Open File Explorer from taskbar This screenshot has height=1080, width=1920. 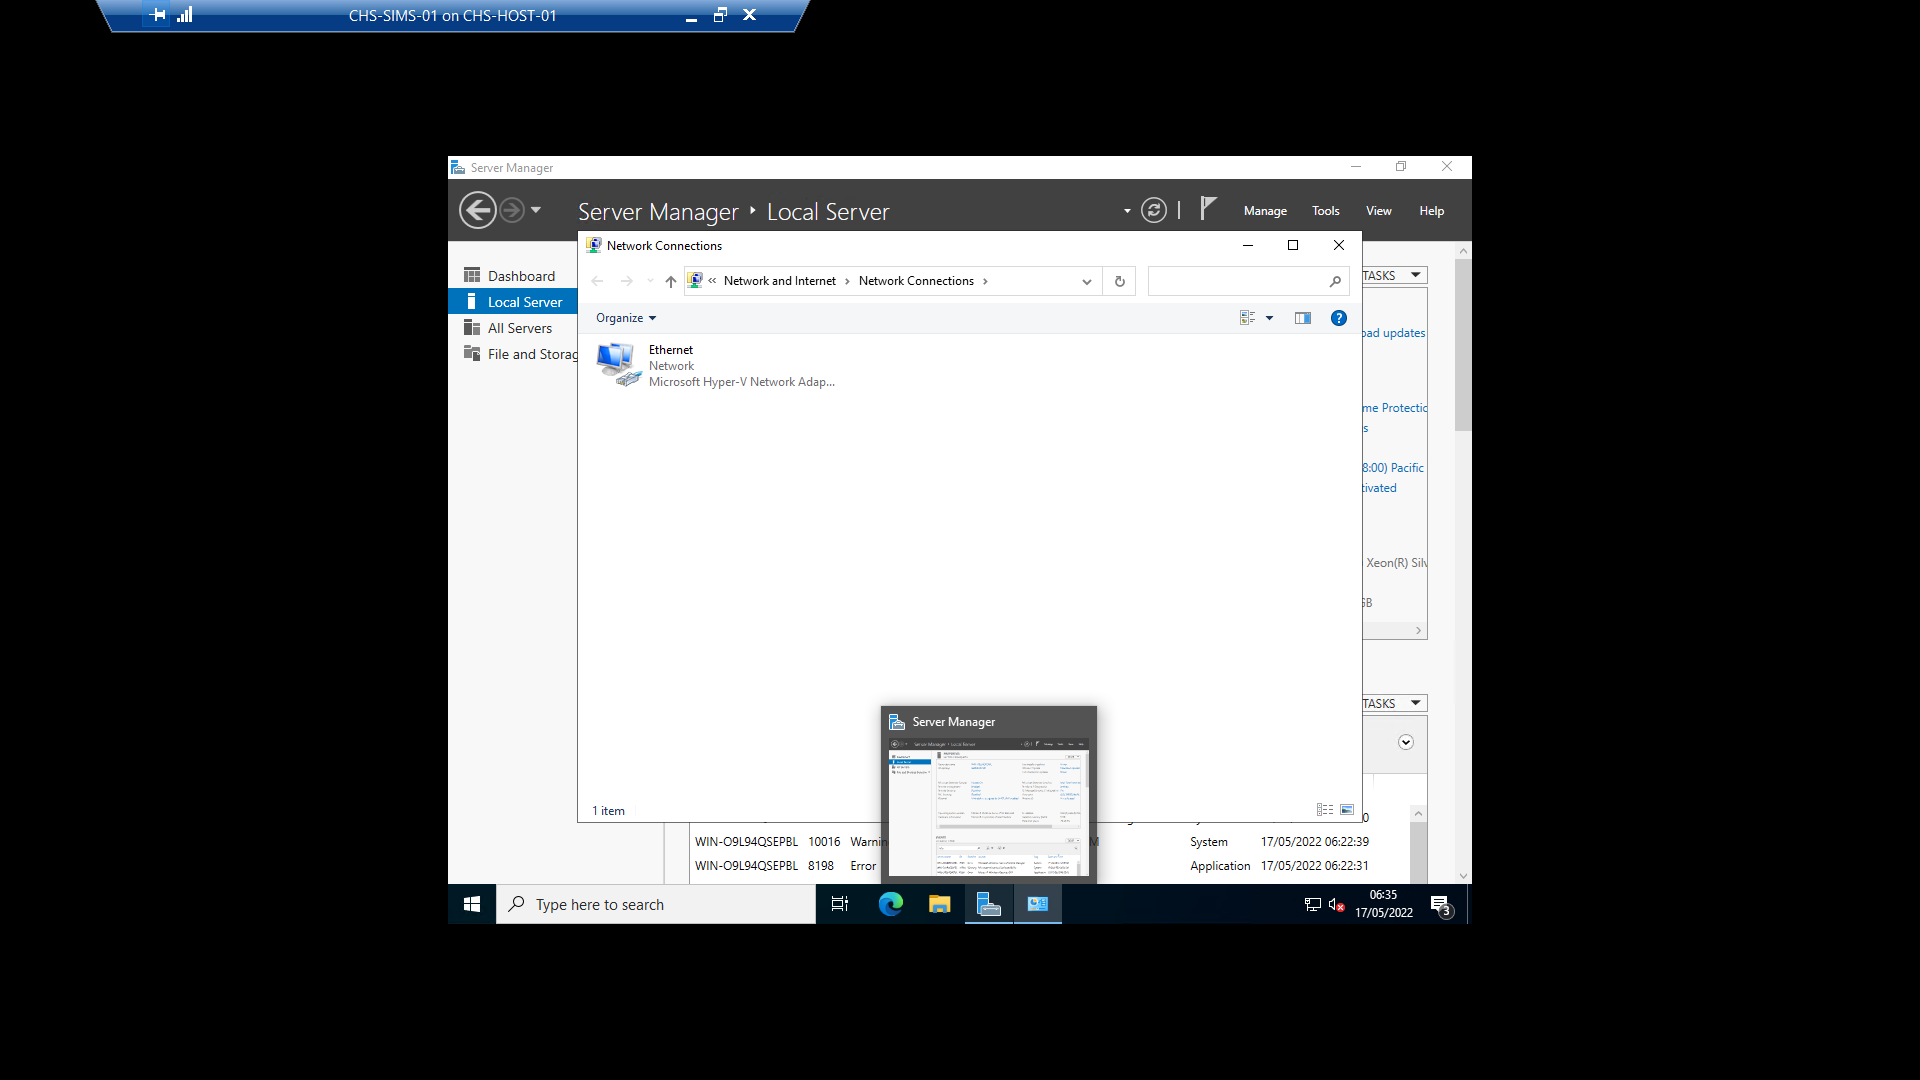tap(939, 904)
